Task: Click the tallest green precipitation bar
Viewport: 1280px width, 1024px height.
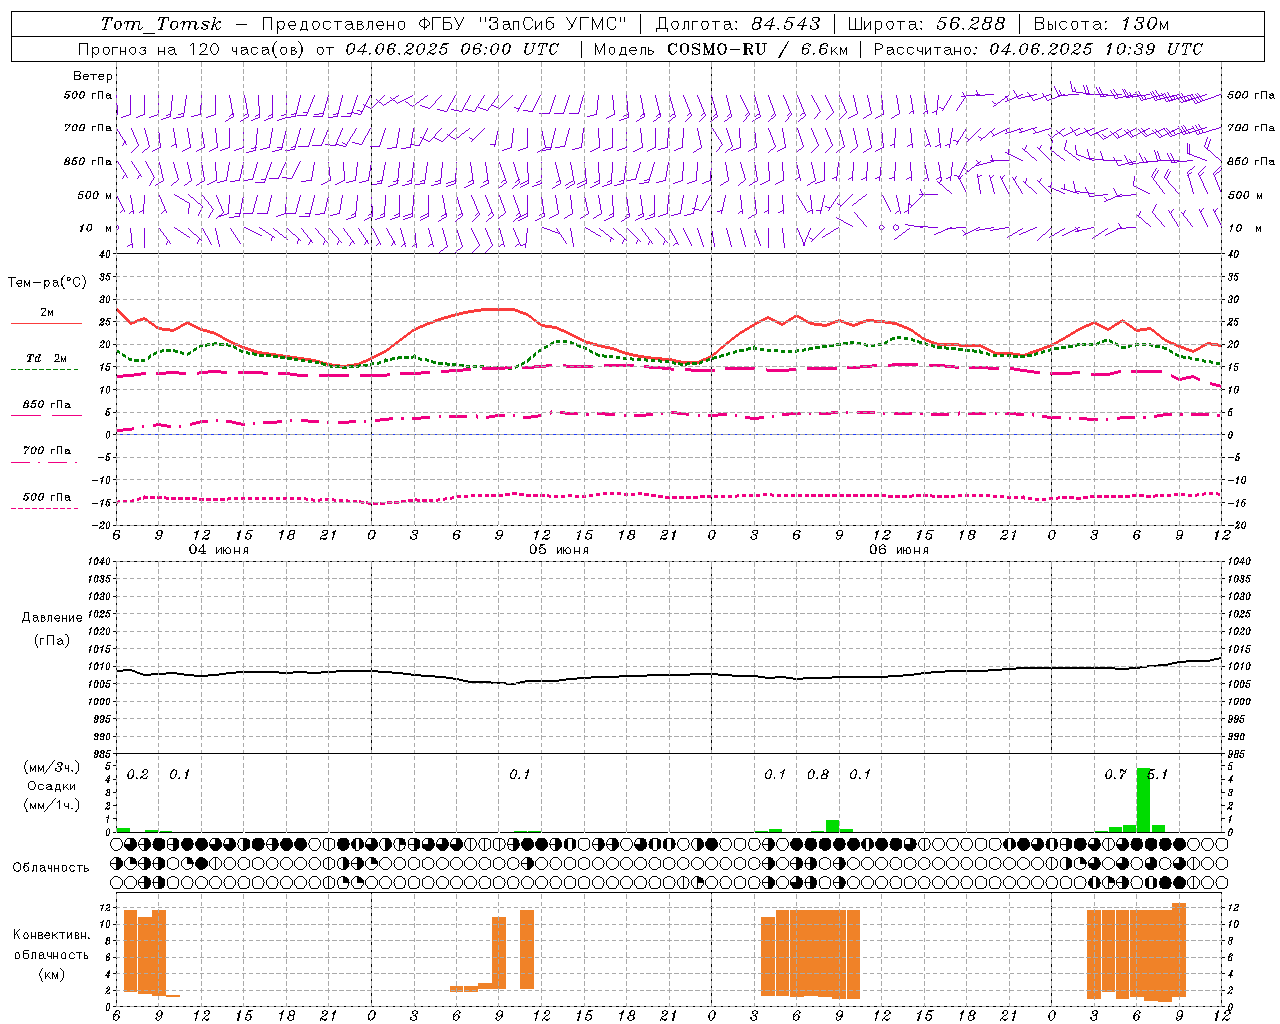Action: [x=1143, y=800]
